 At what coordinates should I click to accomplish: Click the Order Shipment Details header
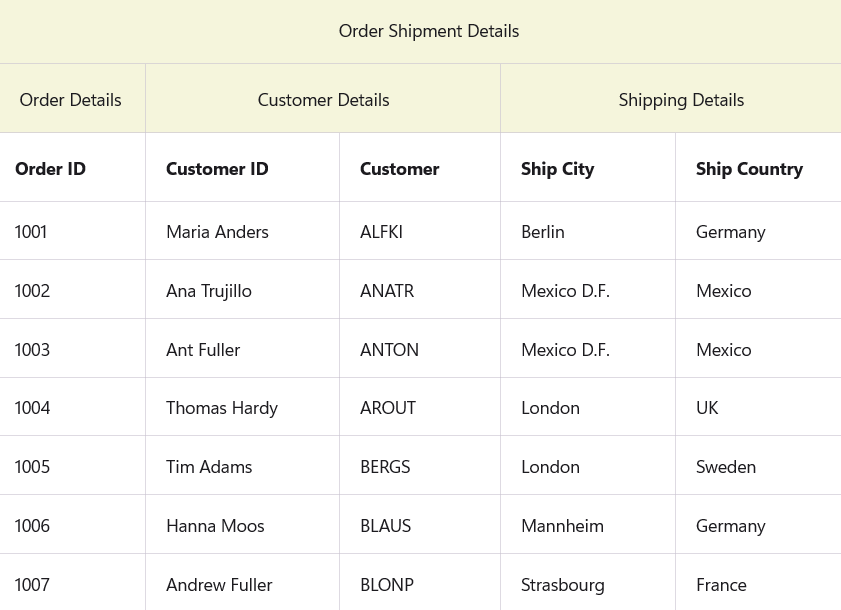428,31
